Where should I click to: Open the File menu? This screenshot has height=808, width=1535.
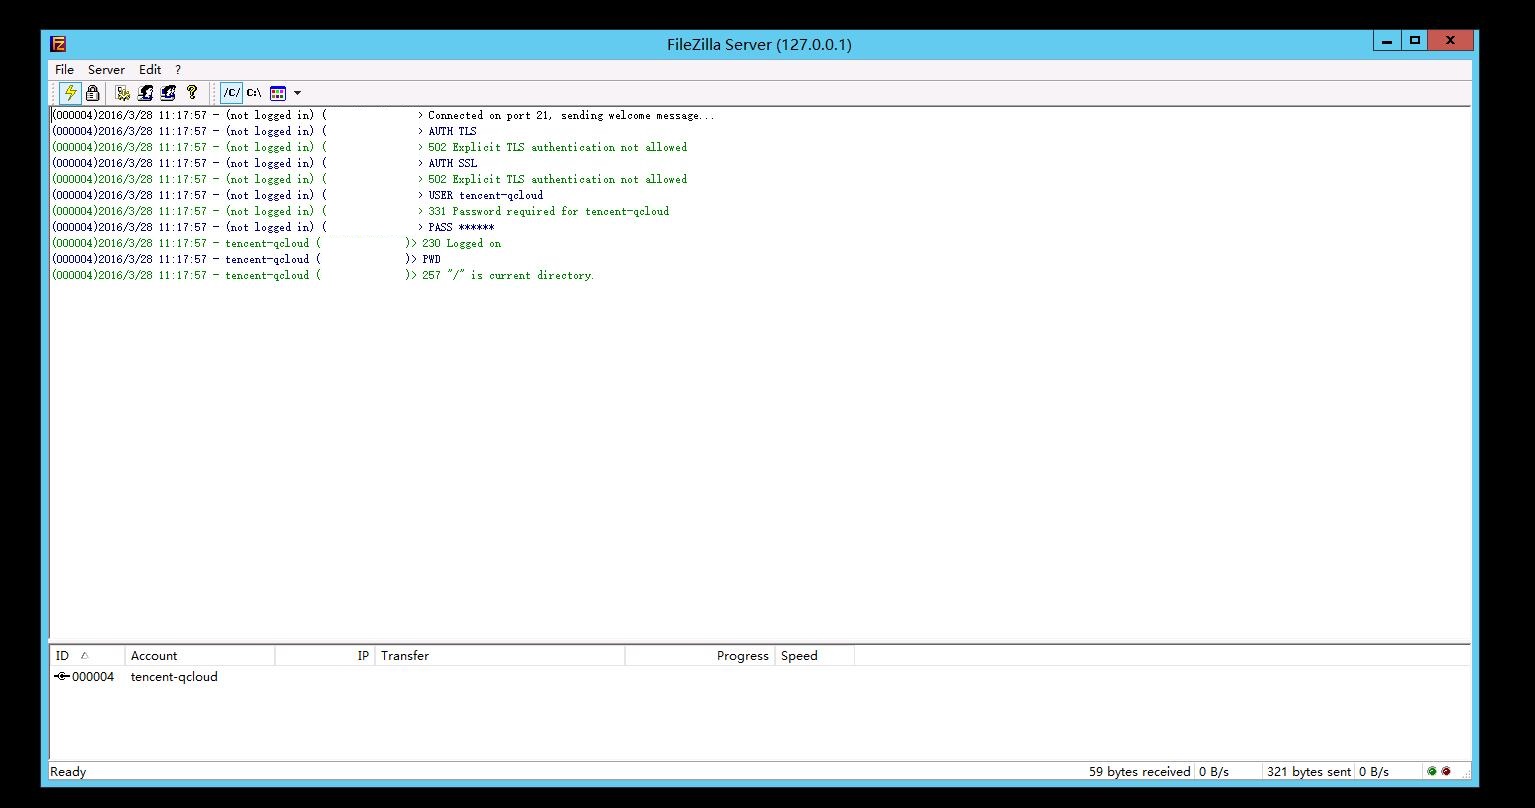pyautogui.click(x=64, y=70)
